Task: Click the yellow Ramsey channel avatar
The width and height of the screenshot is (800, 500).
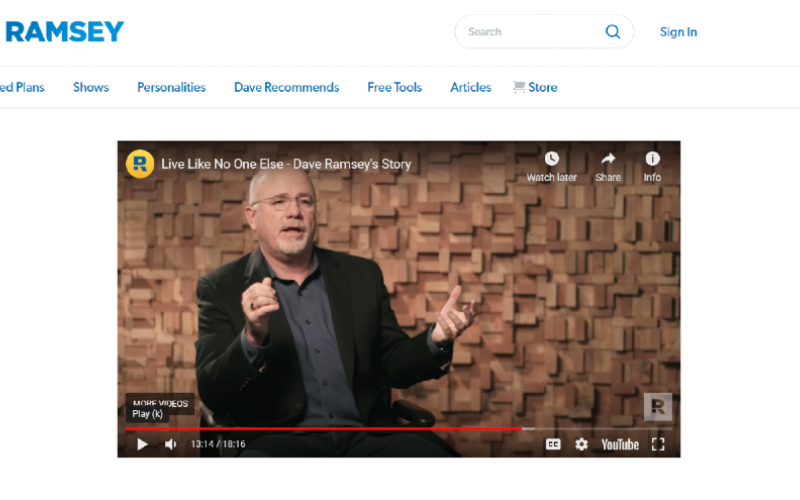Action: point(140,164)
